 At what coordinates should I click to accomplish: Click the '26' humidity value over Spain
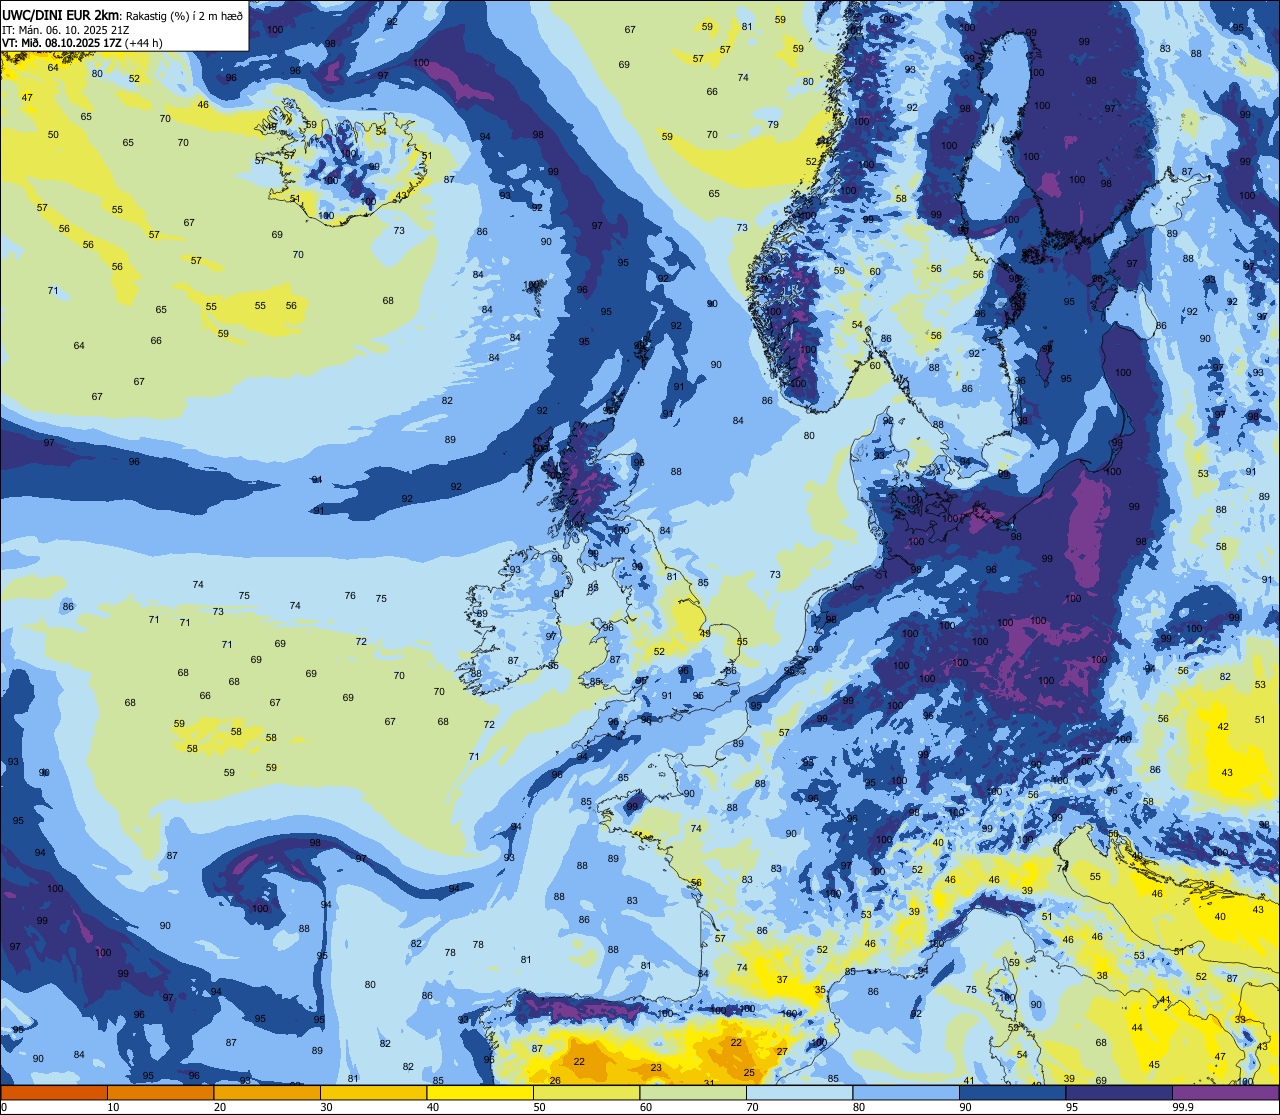(x=555, y=1081)
